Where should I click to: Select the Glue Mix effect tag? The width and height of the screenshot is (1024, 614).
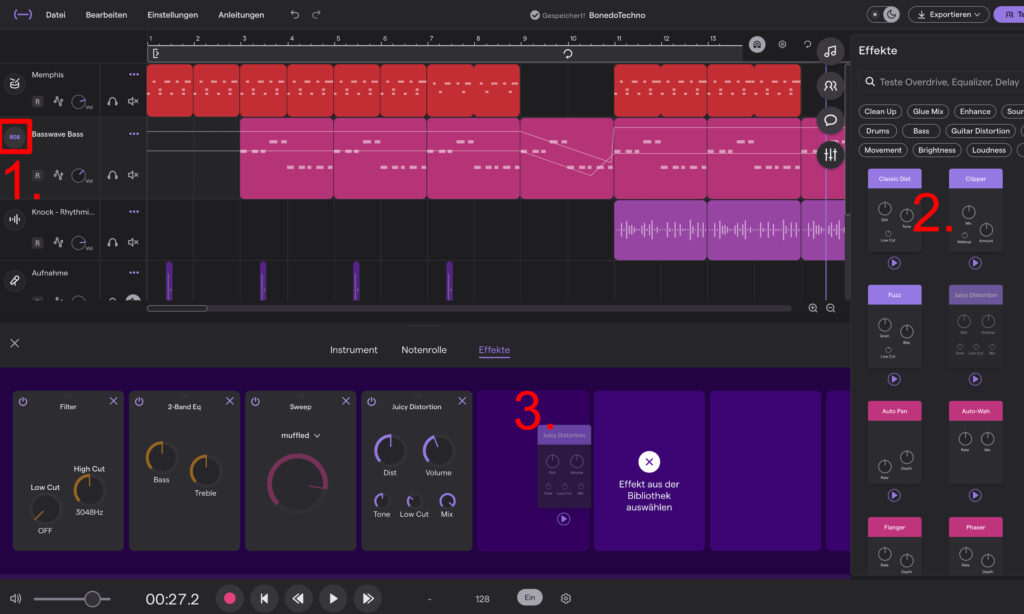pos(927,112)
